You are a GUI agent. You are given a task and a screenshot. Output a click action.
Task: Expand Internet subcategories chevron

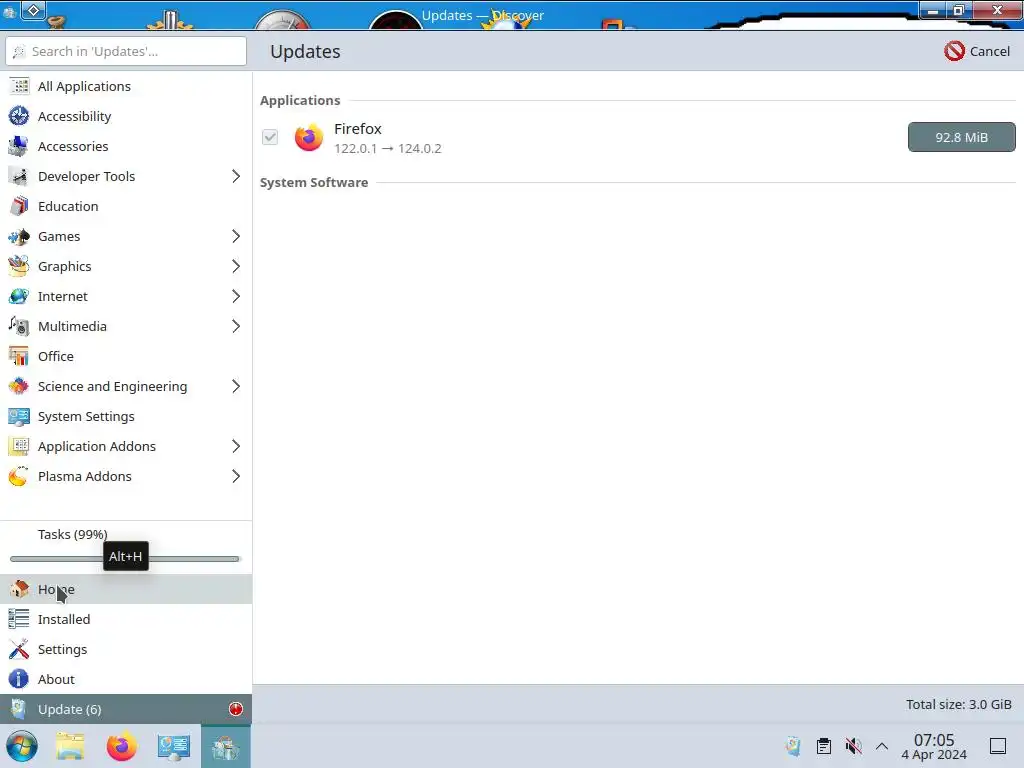pos(236,296)
